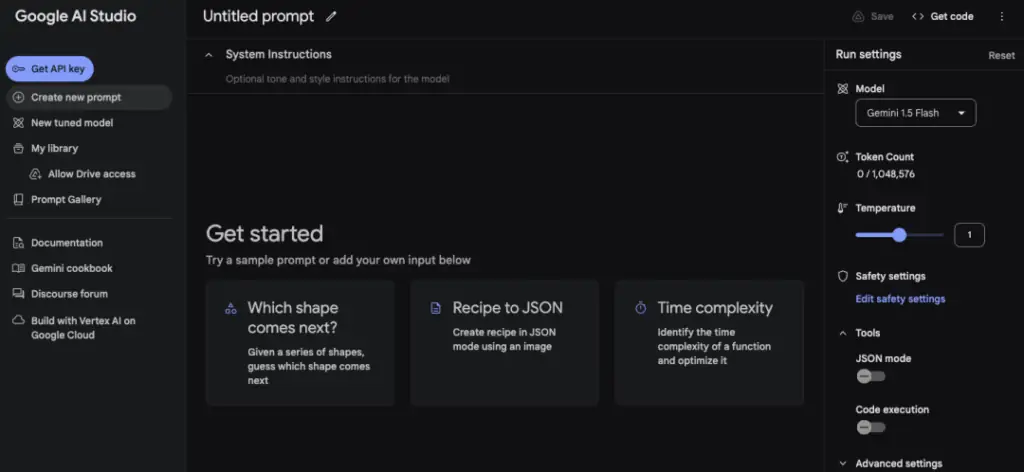1024x472 pixels.
Task: Select the Recipe to JSON sample card
Action: (504, 342)
